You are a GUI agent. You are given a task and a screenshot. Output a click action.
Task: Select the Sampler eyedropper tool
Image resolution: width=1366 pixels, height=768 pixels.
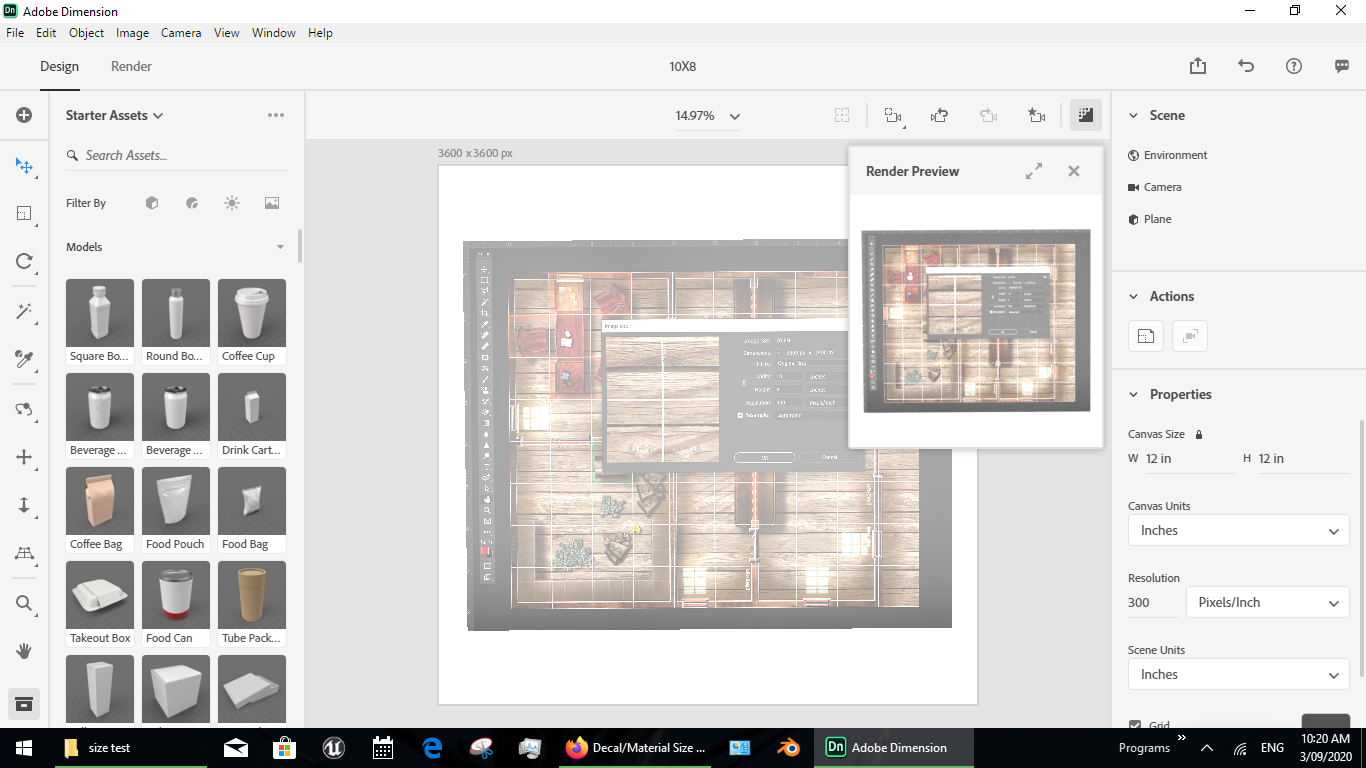24,359
